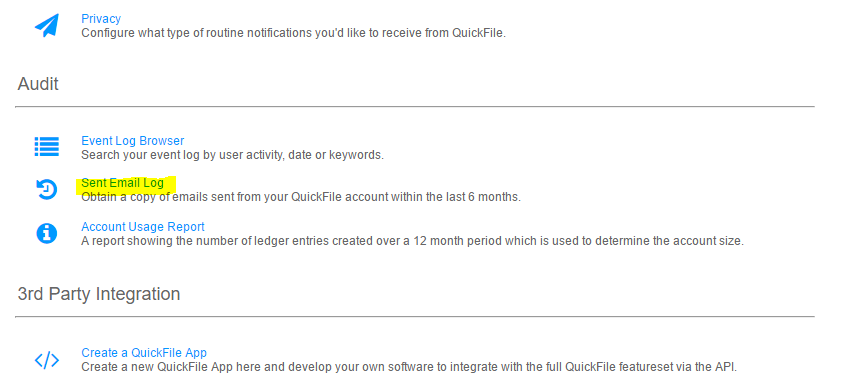Select the 3rd Party Integration heading
The height and width of the screenshot is (386, 845).
(99, 294)
